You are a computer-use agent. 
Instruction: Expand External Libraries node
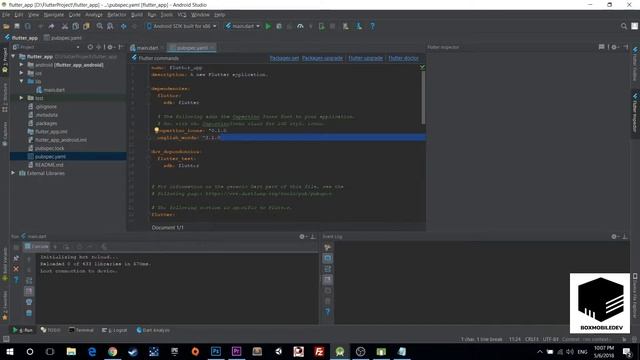pos(13,173)
